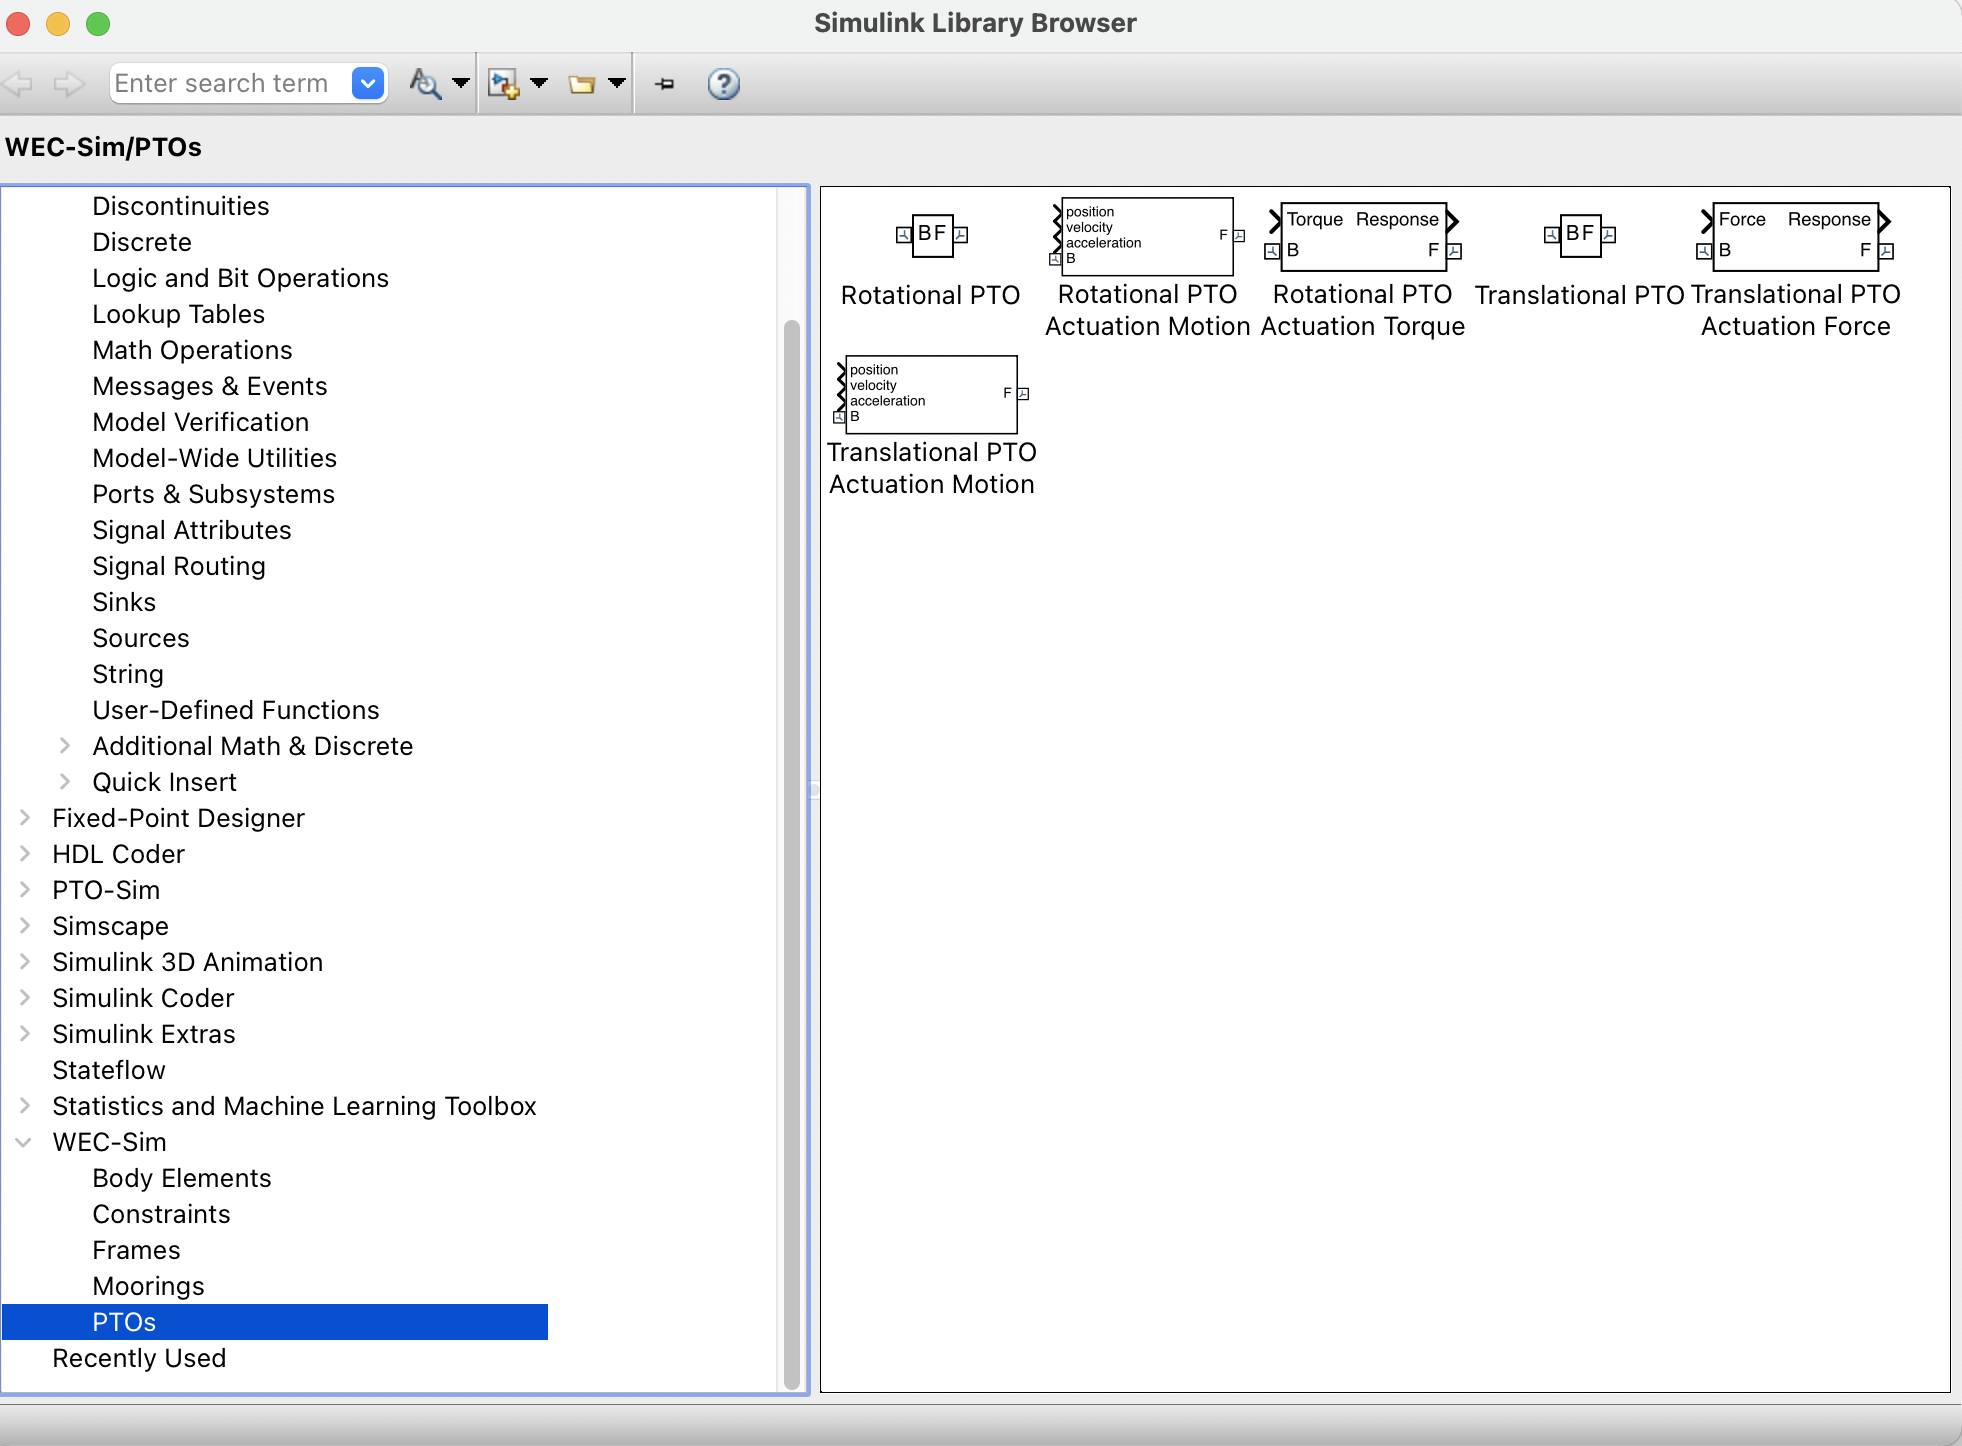The width and height of the screenshot is (1962, 1446).
Task: Open the Body Elements library
Action: pyautogui.click(x=181, y=1178)
